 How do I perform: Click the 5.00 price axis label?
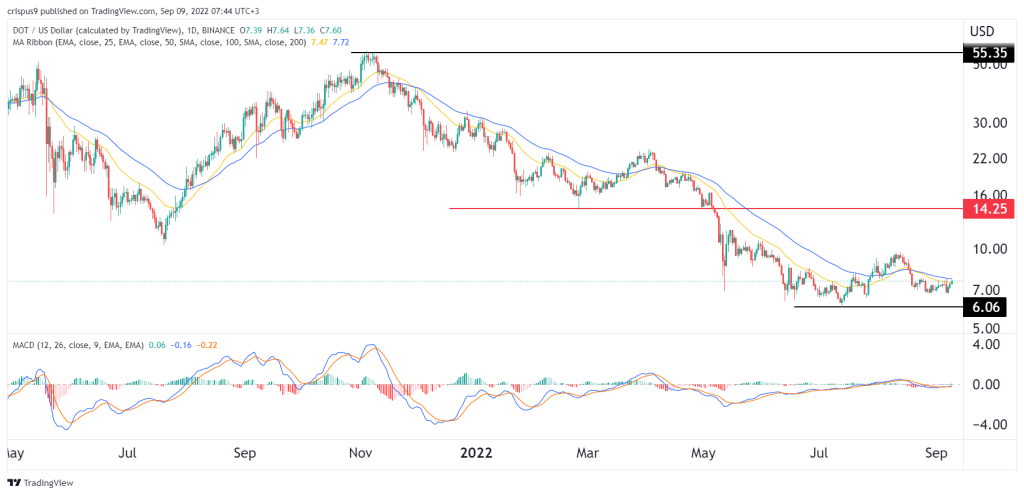987,328
